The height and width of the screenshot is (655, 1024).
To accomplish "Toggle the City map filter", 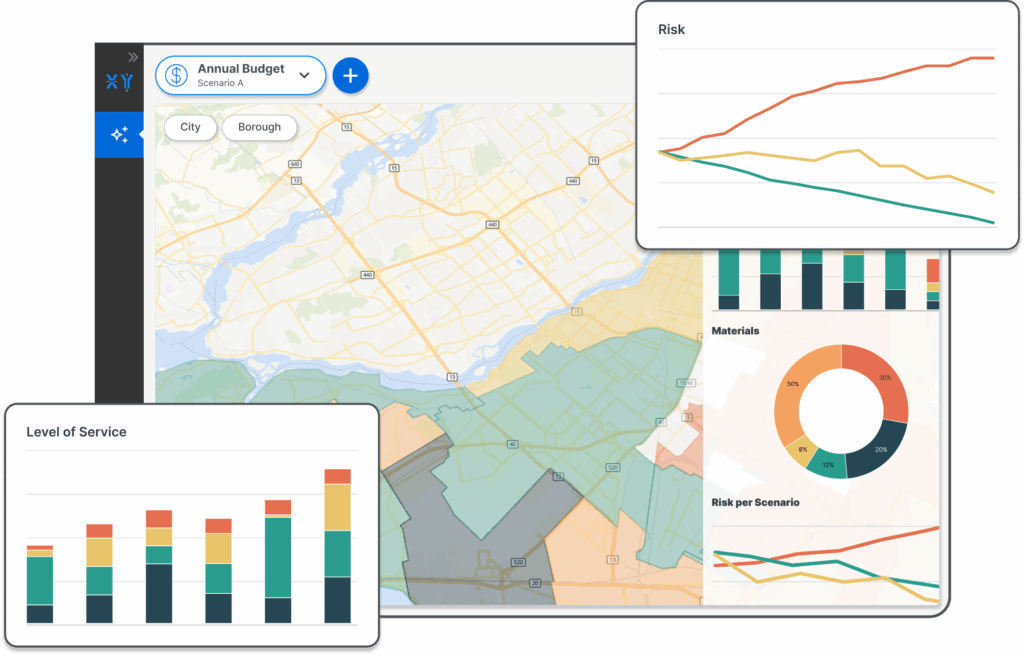I will [190, 127].
